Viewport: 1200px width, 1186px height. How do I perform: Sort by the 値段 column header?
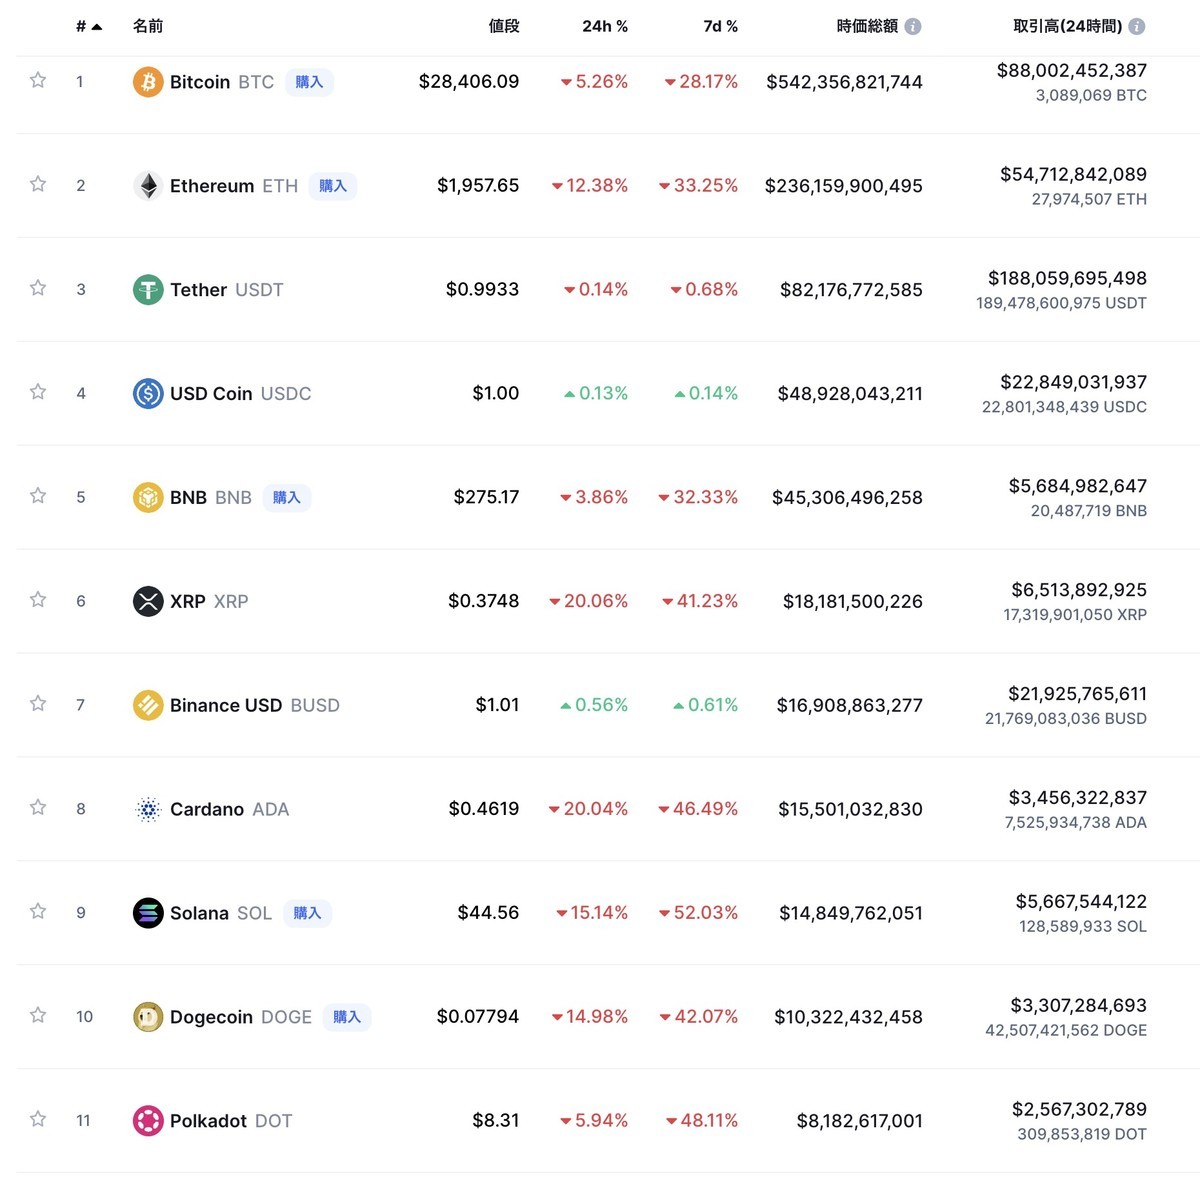click(x=504, y=26)
